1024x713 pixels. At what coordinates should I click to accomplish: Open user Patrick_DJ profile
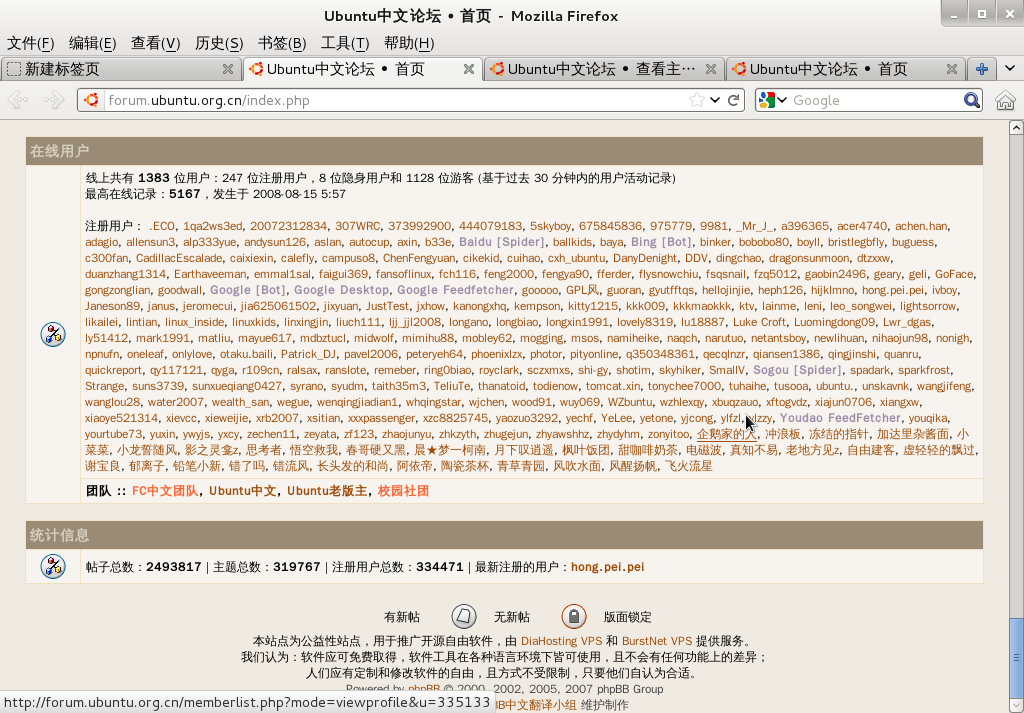point(307,354)
